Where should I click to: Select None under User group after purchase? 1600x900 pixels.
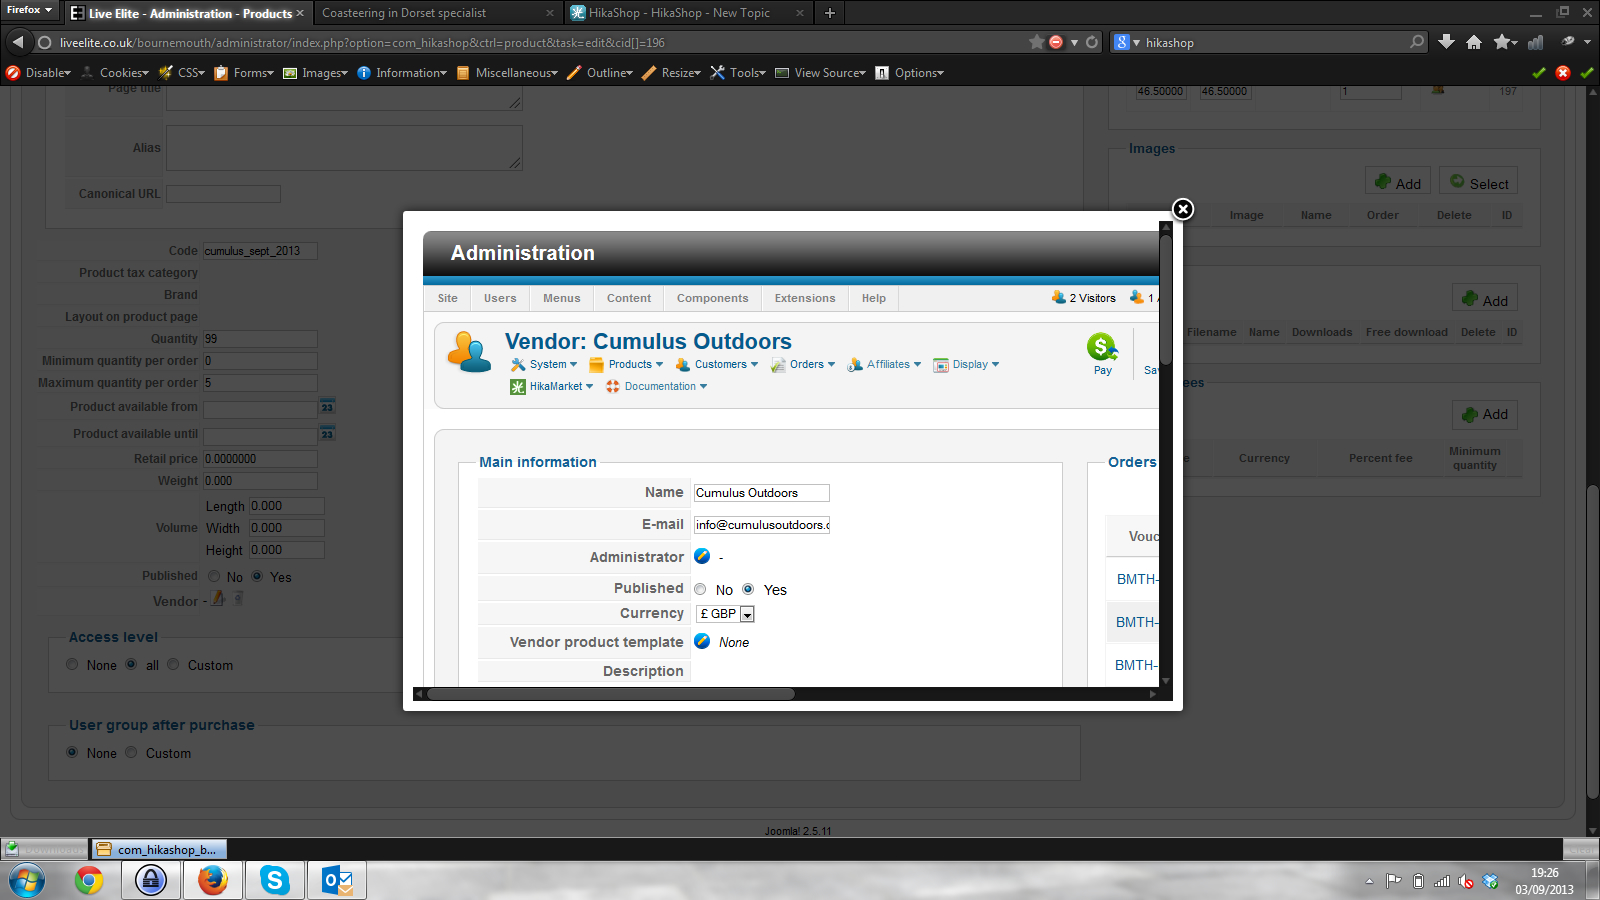72,752
